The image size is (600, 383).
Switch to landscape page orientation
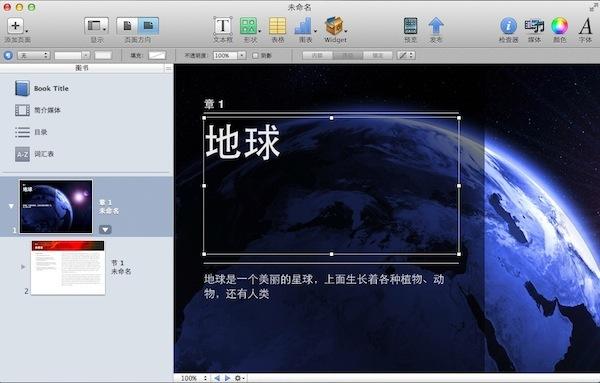tap(148, 26)
